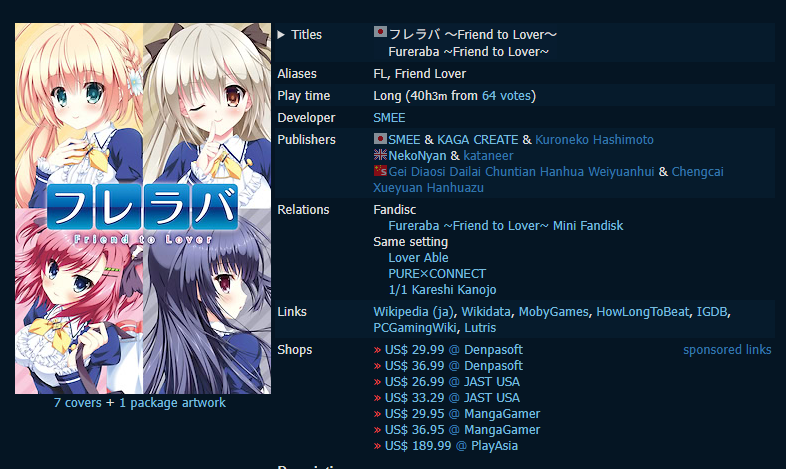Open the 64 votes play time link
The image size is (786, 469).
(506, 96)
